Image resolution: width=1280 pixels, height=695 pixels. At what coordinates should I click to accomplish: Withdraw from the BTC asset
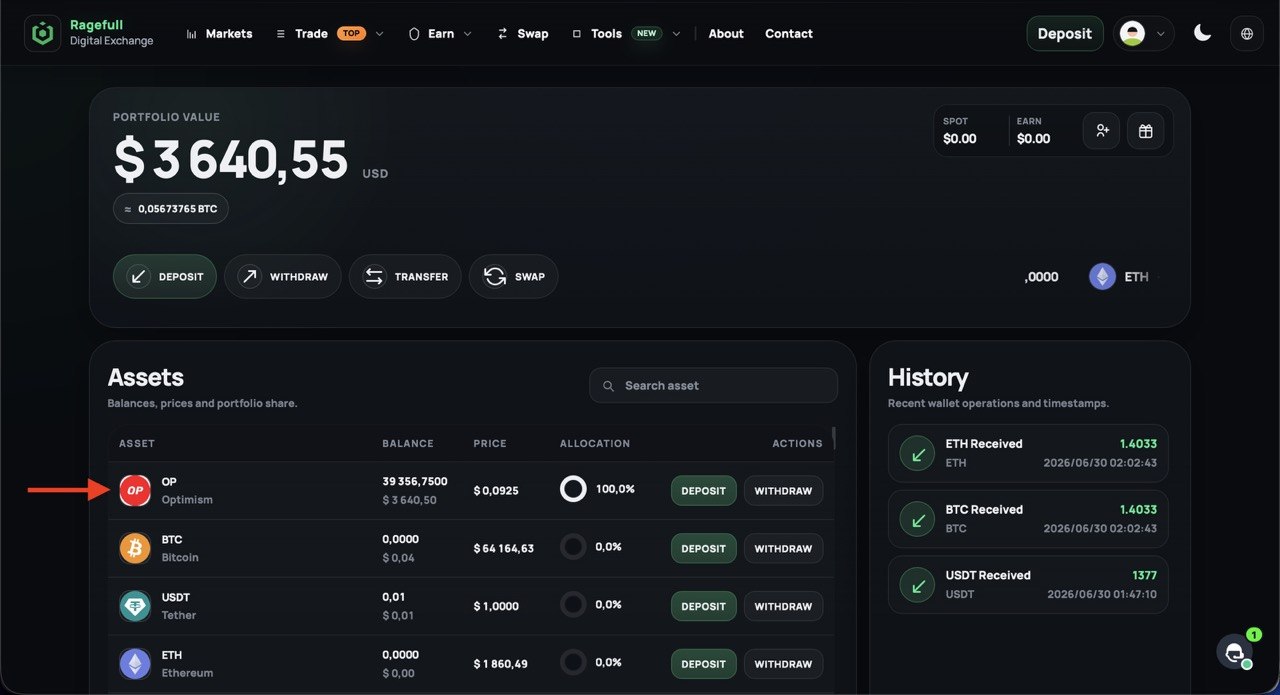(783, 548)
